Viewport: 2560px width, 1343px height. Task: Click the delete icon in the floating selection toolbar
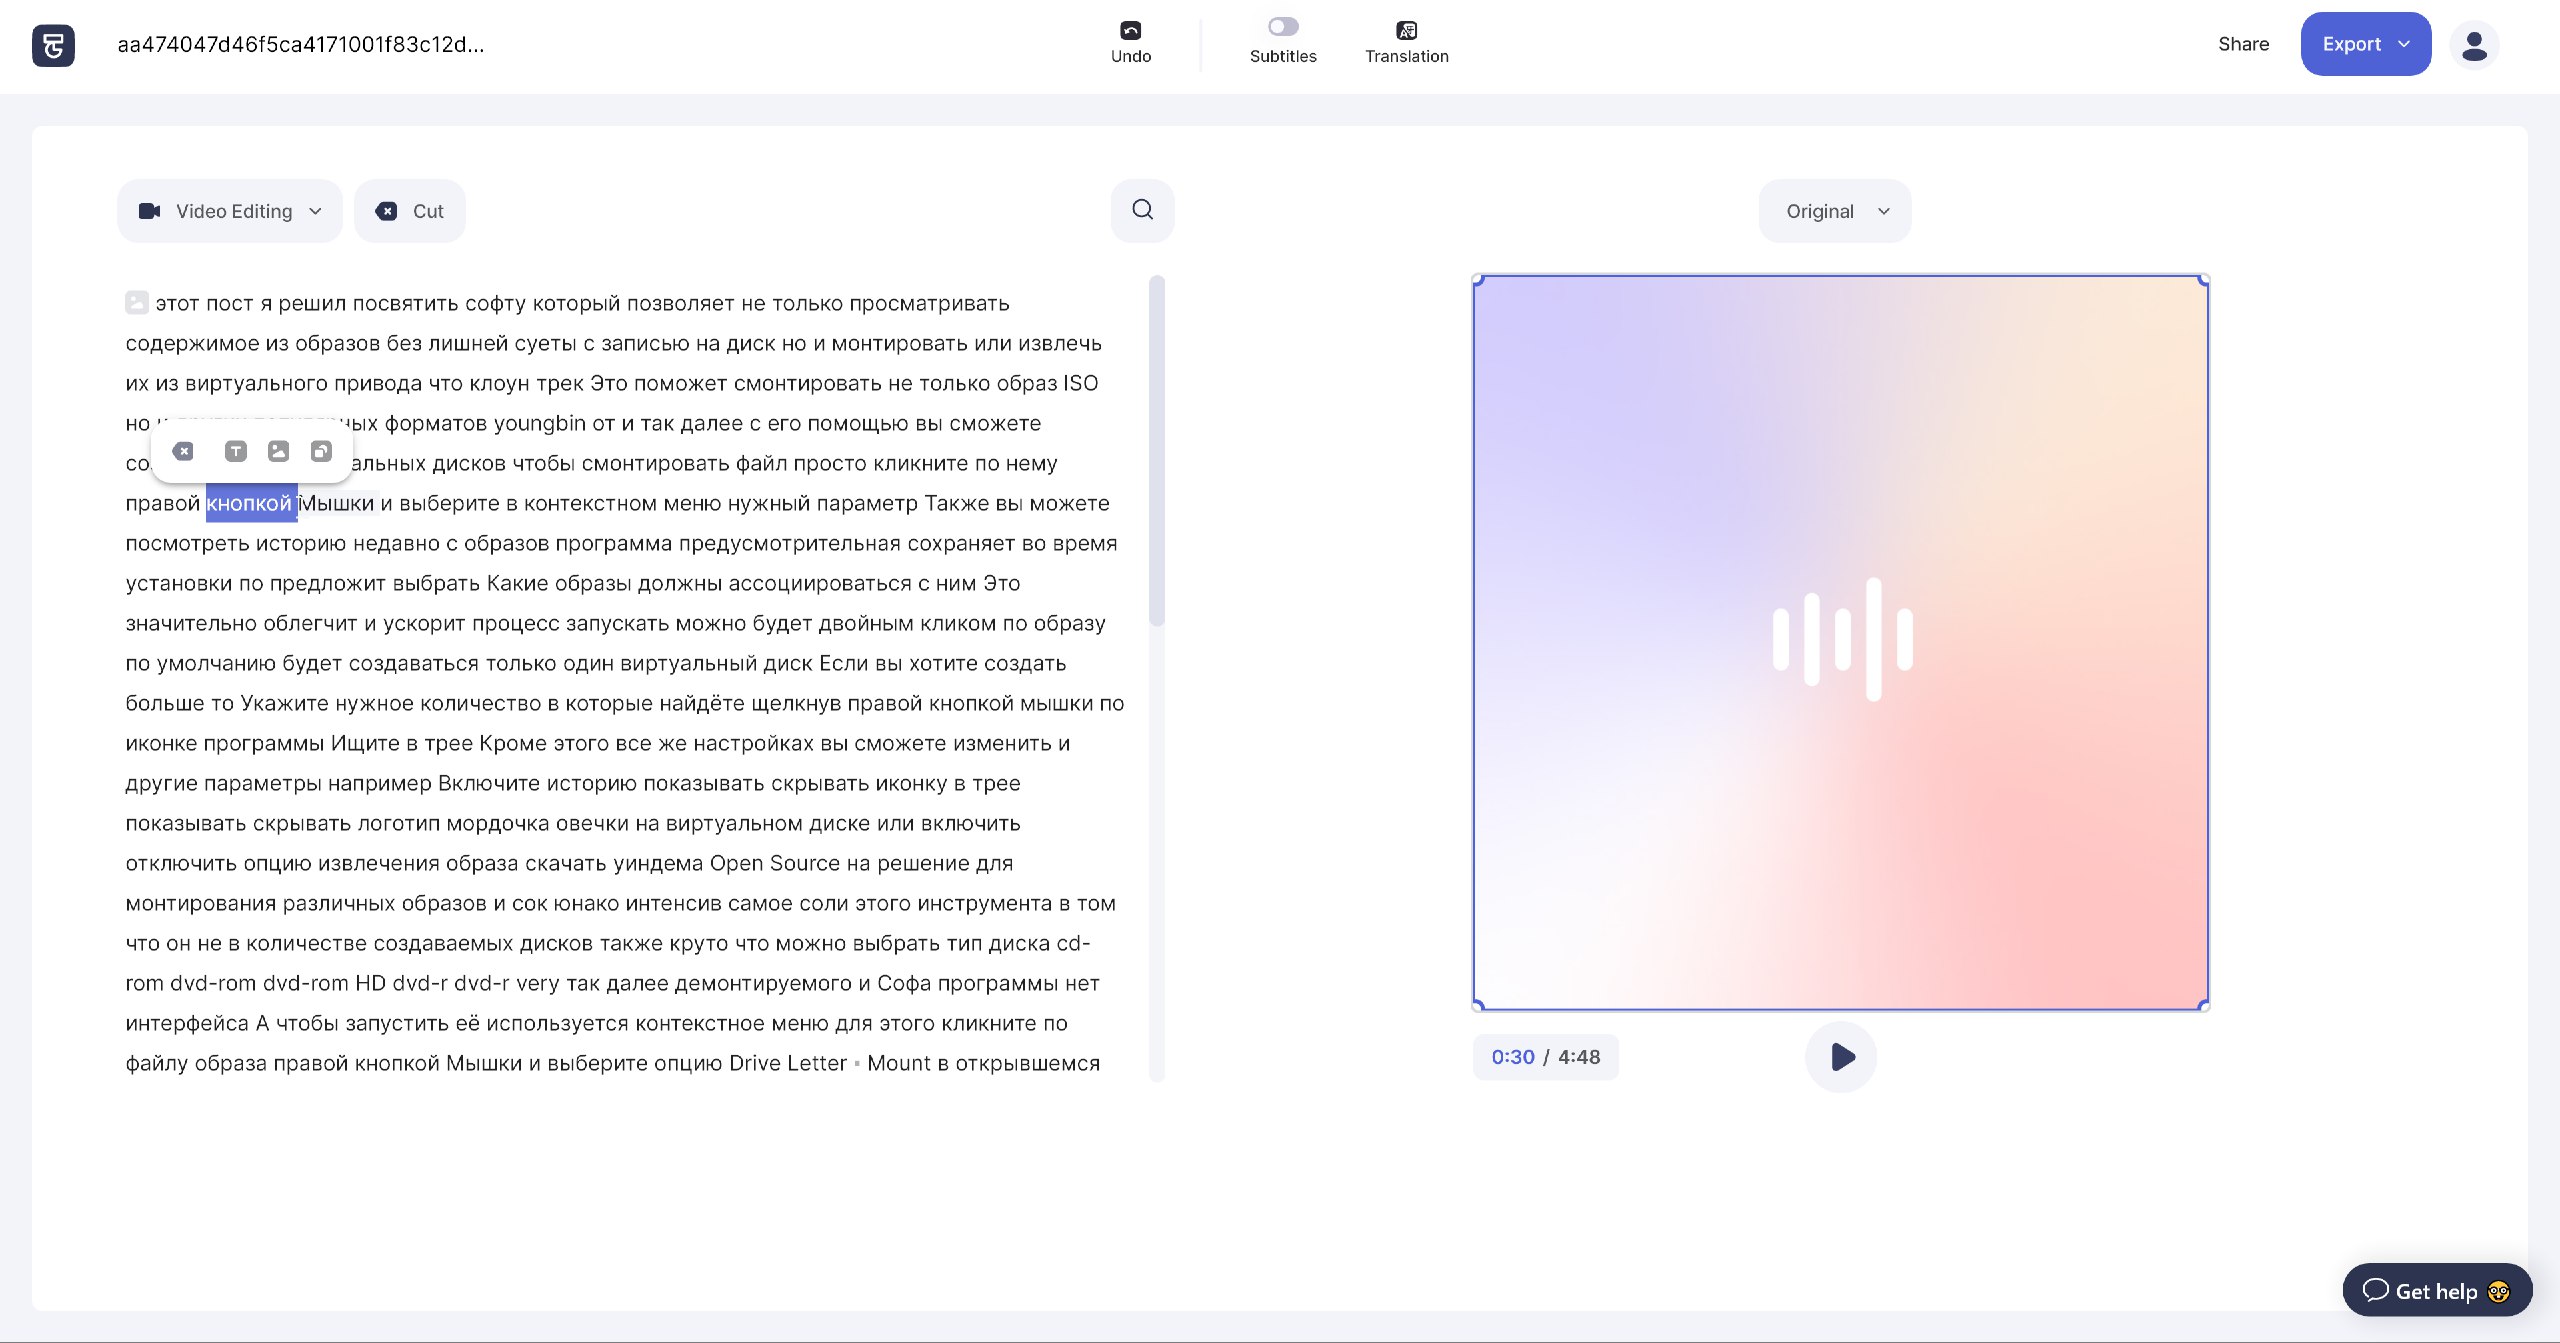pos(183,452)
